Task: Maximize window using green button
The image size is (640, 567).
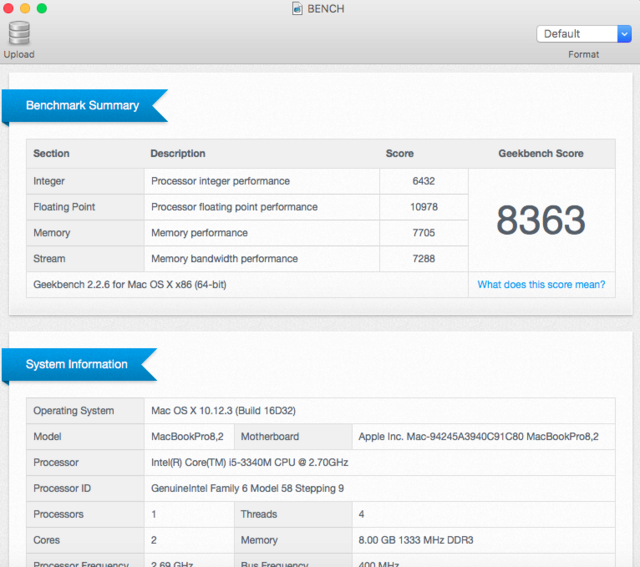Action: tap(42, 8)
